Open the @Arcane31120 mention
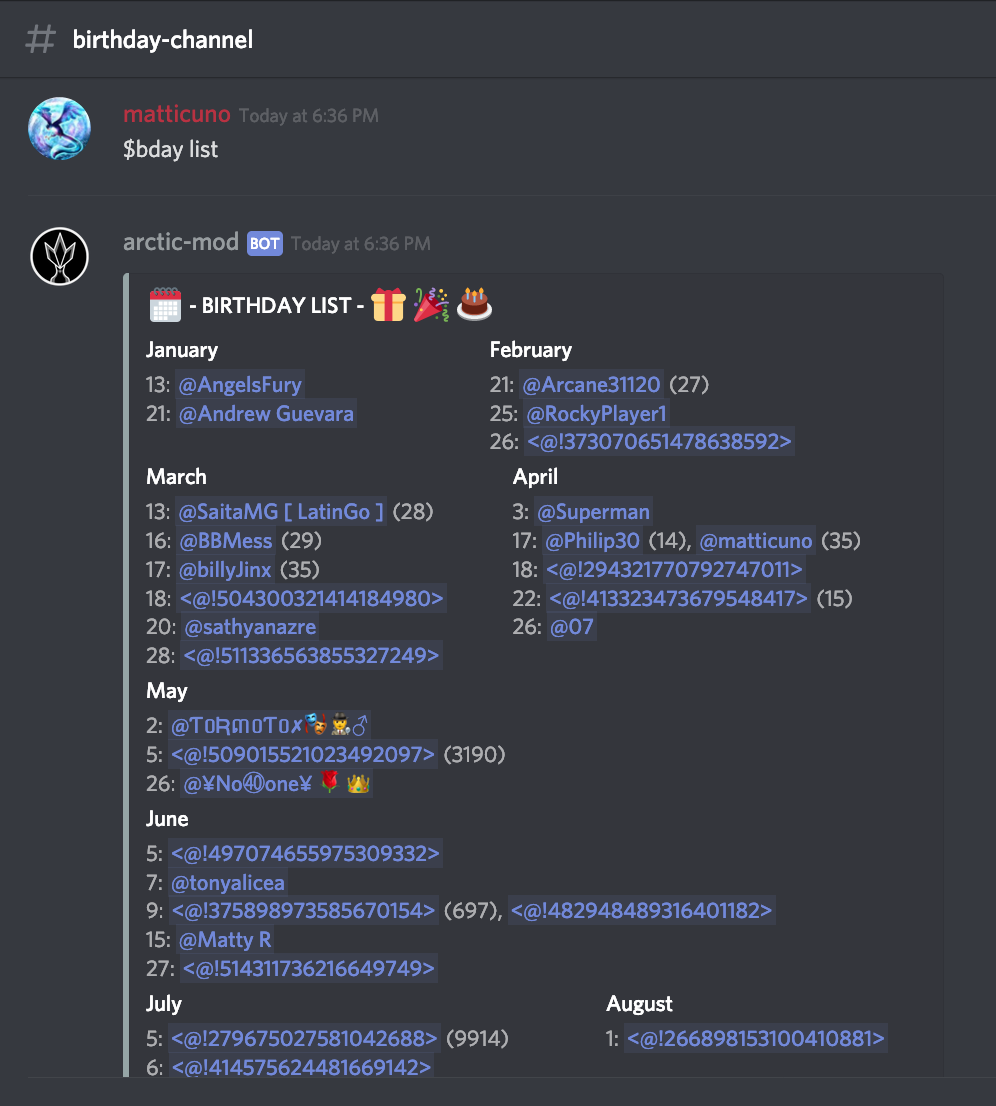Screen dimensions: 996x1106 tap(591, 384)
